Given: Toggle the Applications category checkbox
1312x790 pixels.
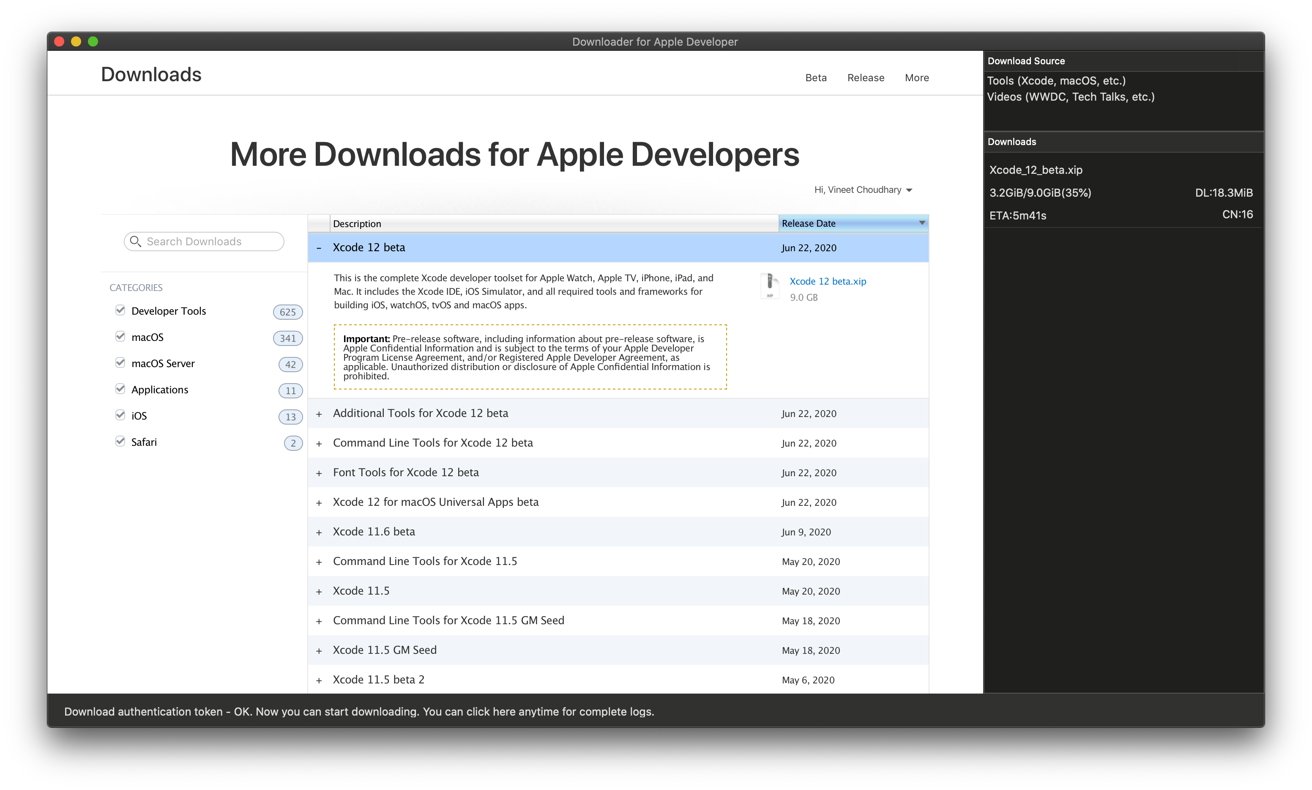Looking at the screenshot, I should 121,389.
